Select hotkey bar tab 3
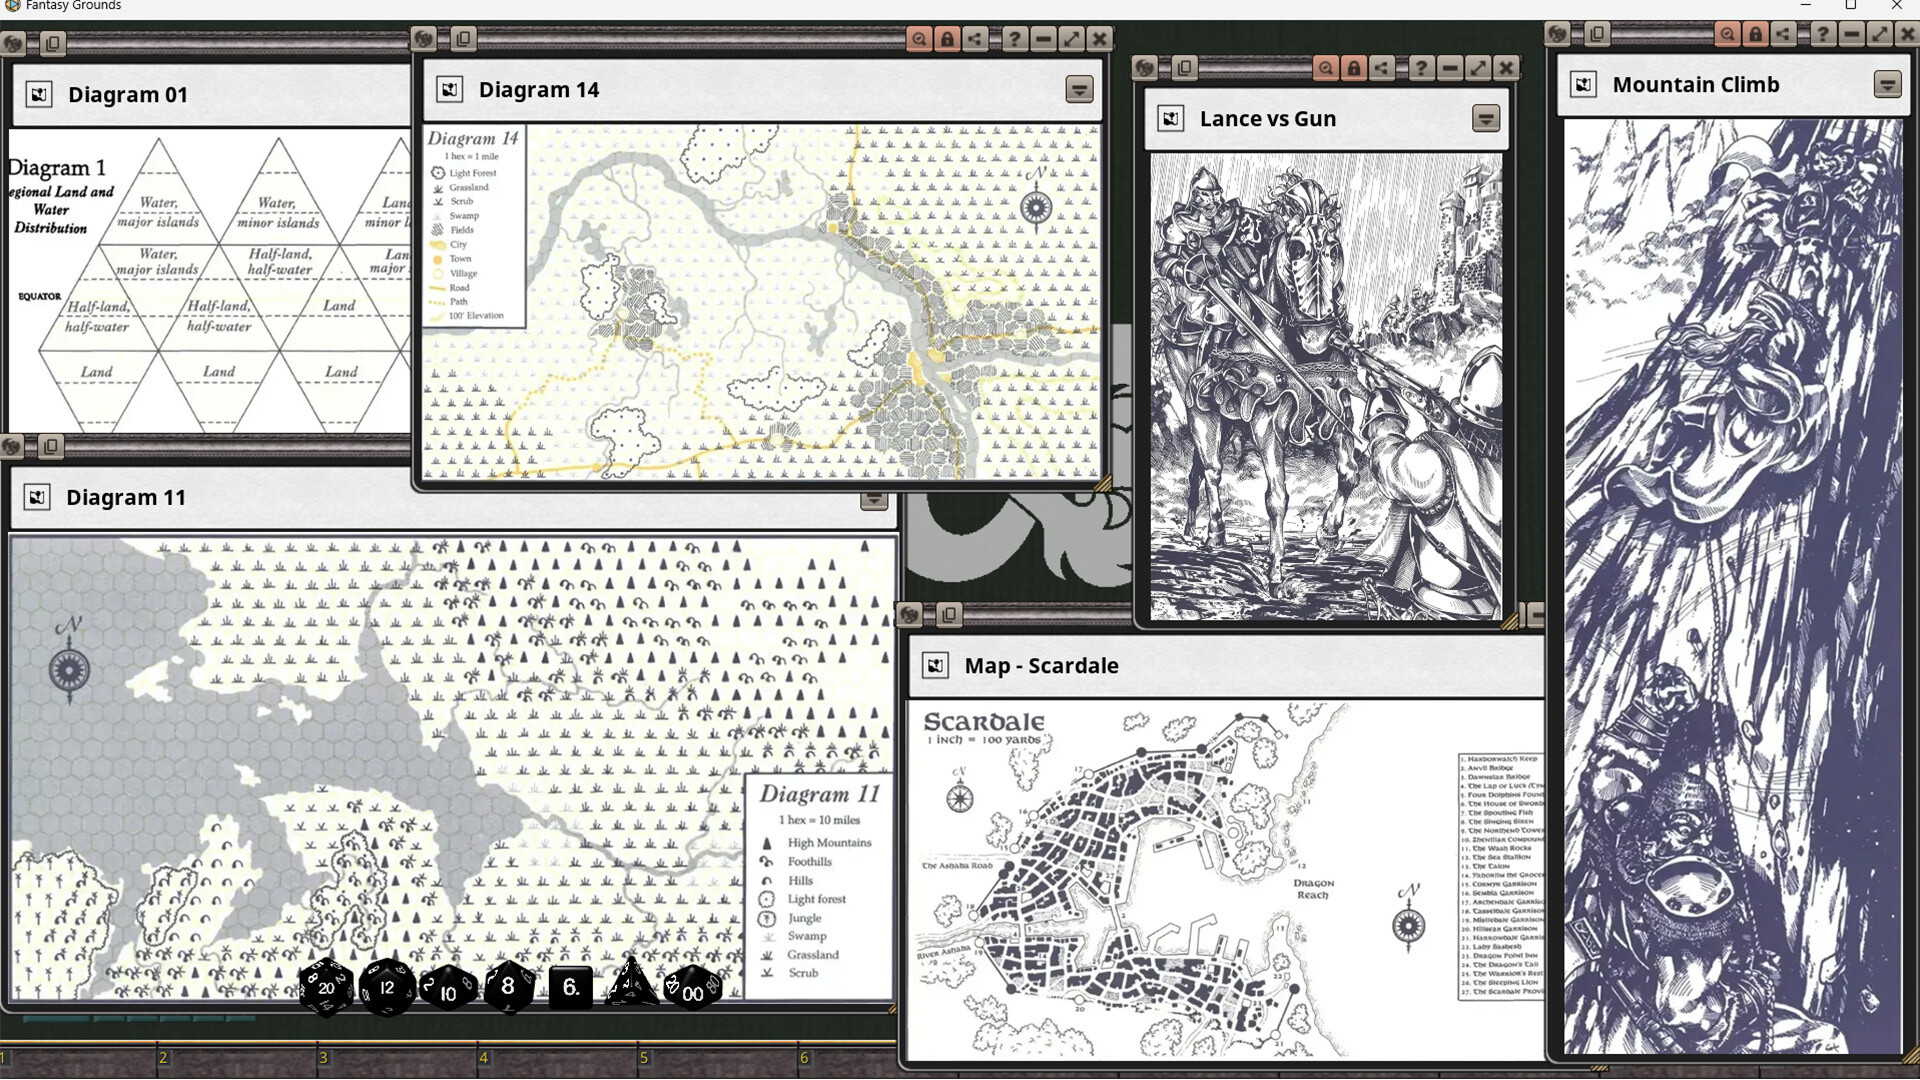 322,1057
